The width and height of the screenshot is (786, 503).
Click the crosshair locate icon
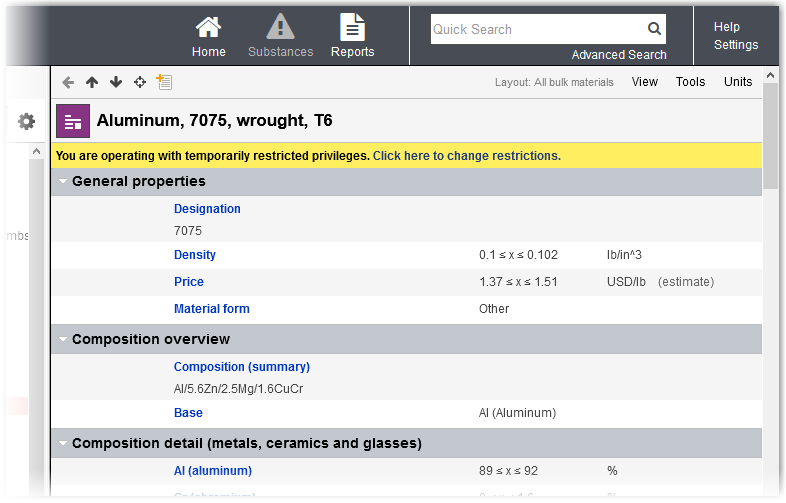[140, 82]
